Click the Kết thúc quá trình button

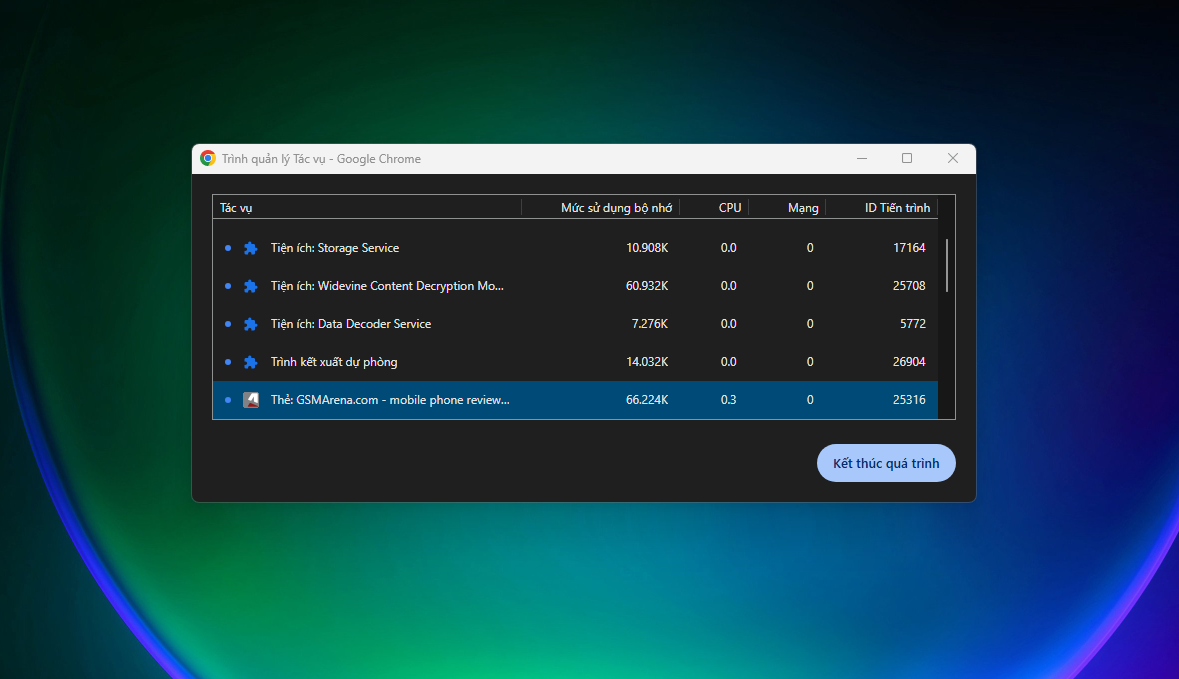click(886, 463)
